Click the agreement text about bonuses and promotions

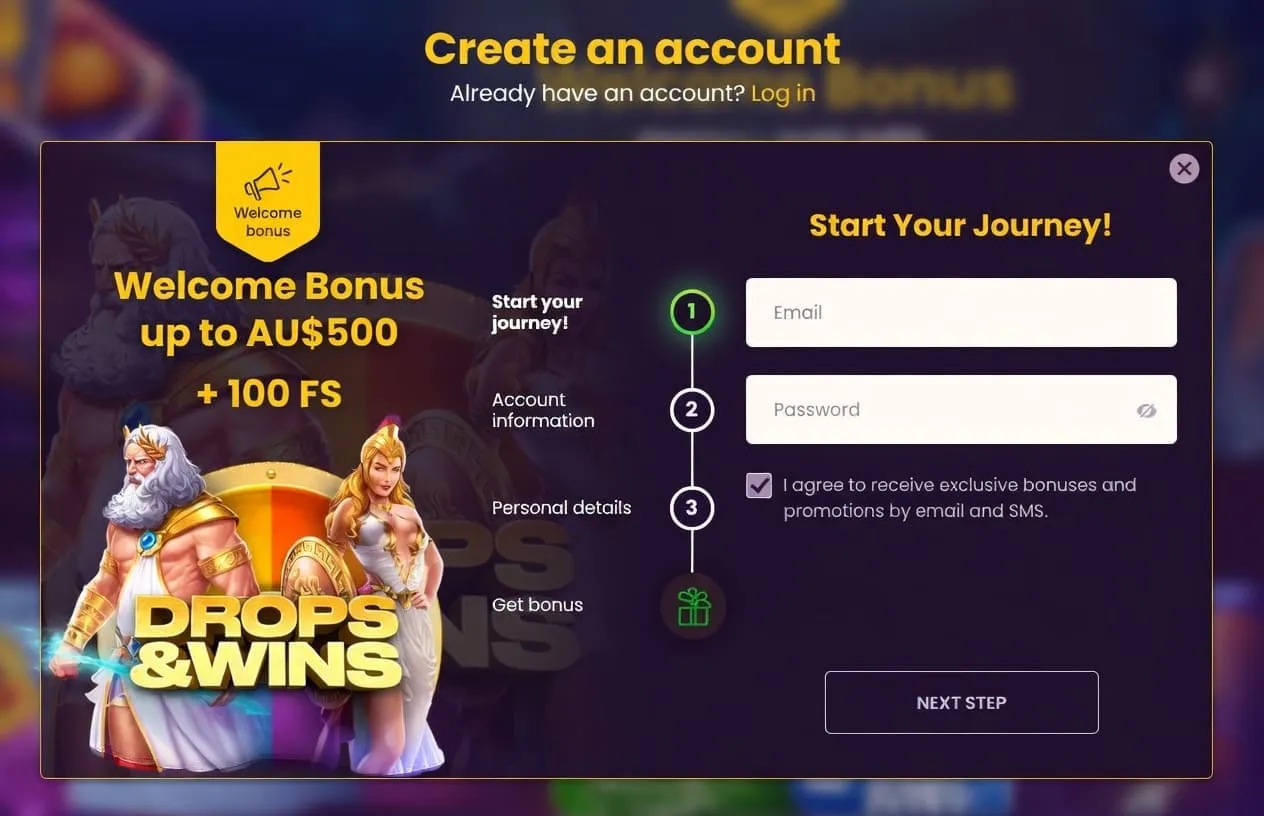pyautogui.click(x=960, y=498)
